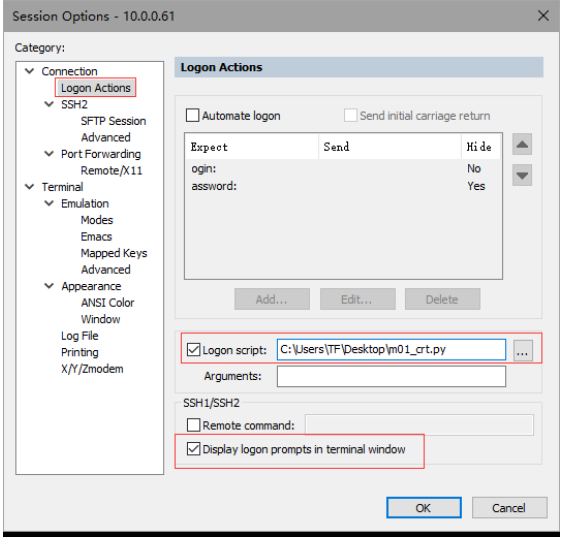Screen dimensions: 561x538
Task: Toggle Display logon prompts in terminal window
Action: pos(194,449)
